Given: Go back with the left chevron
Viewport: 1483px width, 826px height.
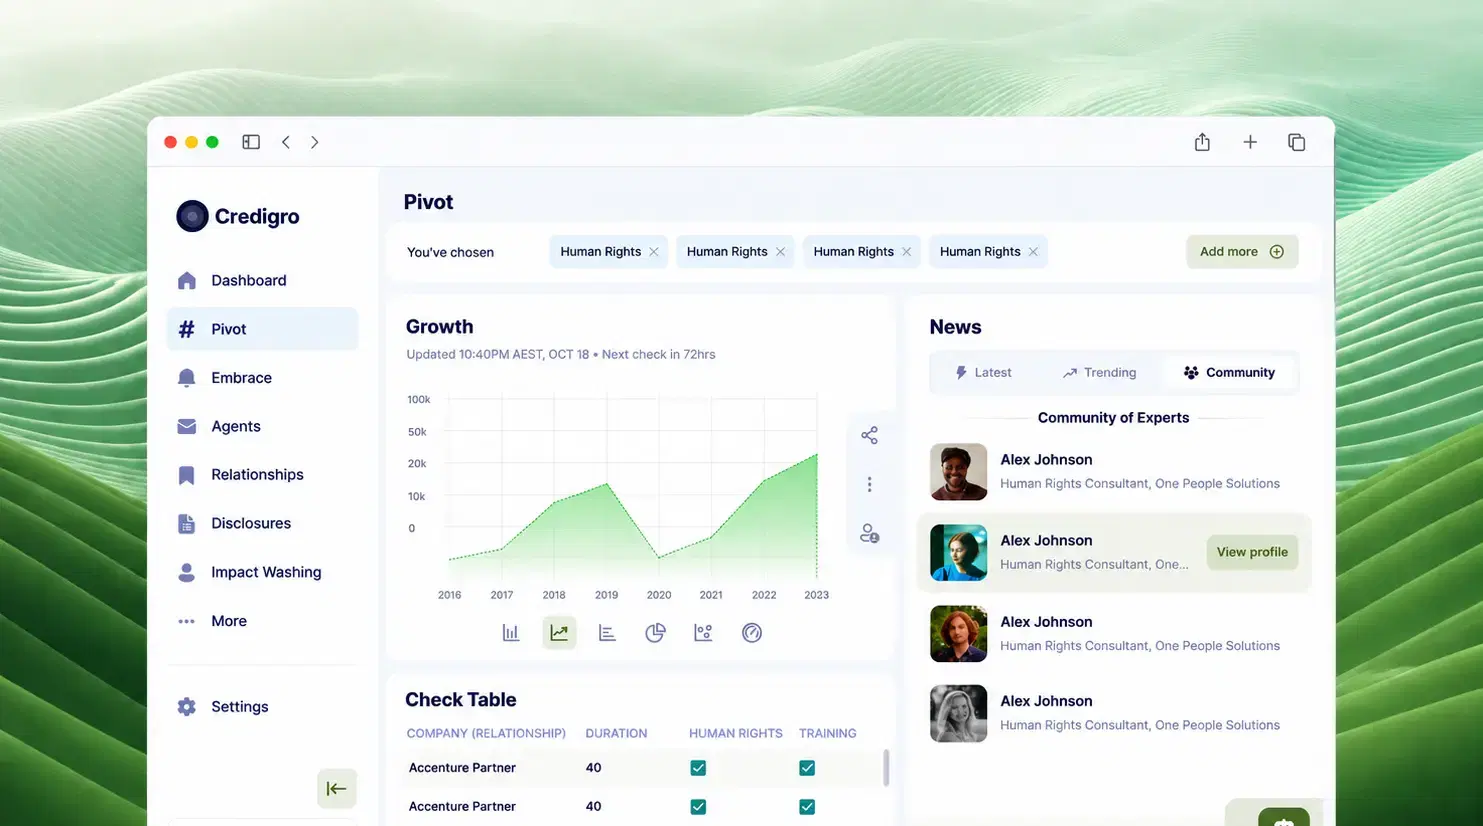Looking at the screenshot, I should pyautogui.click(x=286, y=142).
